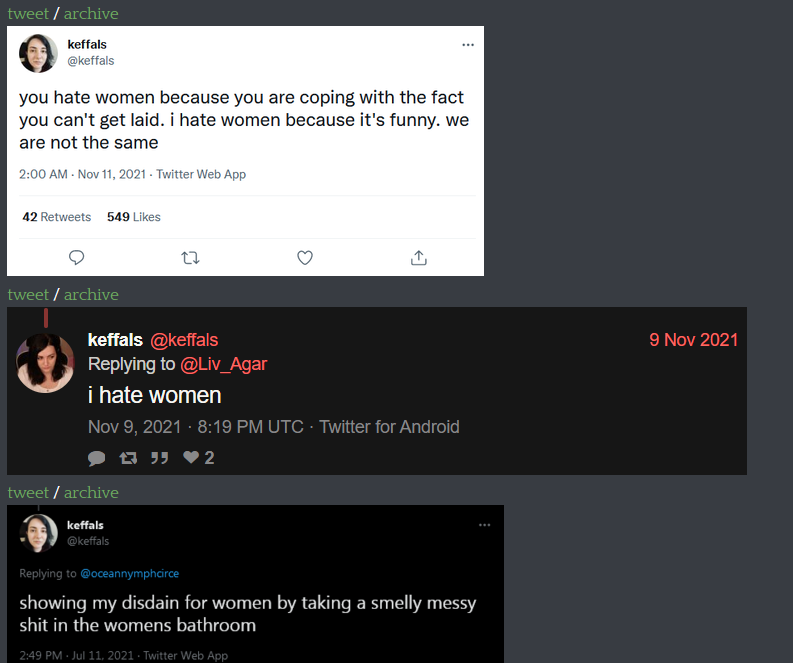Viewport: 793px width, 663px height.
Task: Click the quote icon in second tweet
Action: click(x=159, y=458)
